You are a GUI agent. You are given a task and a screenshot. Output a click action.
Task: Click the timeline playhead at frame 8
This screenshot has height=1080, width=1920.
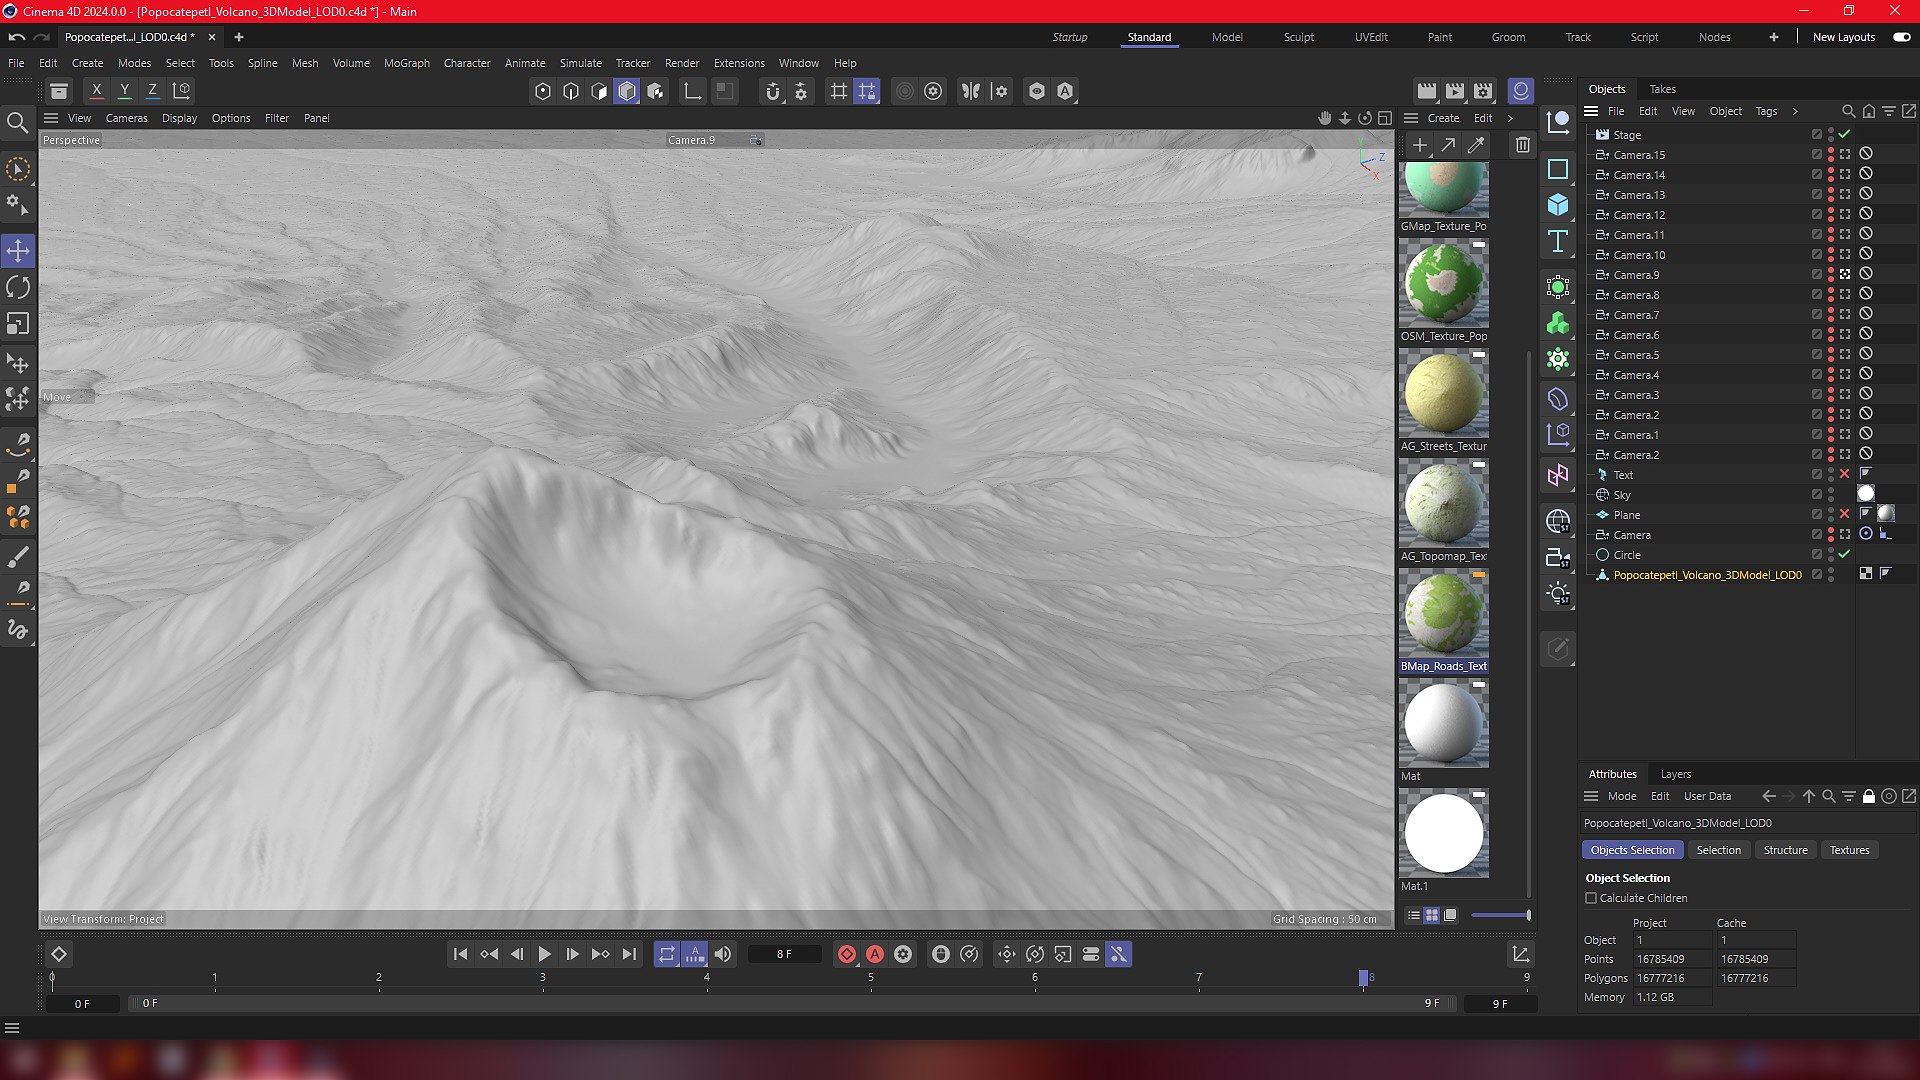click(x=1363, y=978)
